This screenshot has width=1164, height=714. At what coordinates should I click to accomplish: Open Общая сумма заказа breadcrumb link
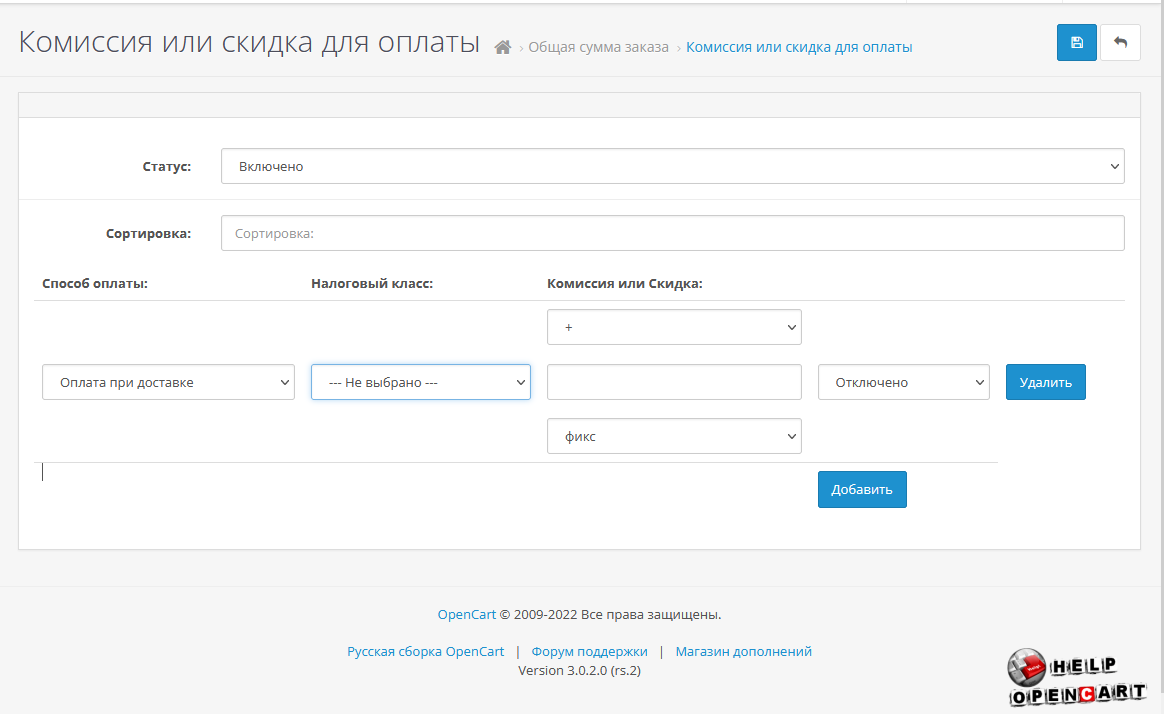[598, 47]
